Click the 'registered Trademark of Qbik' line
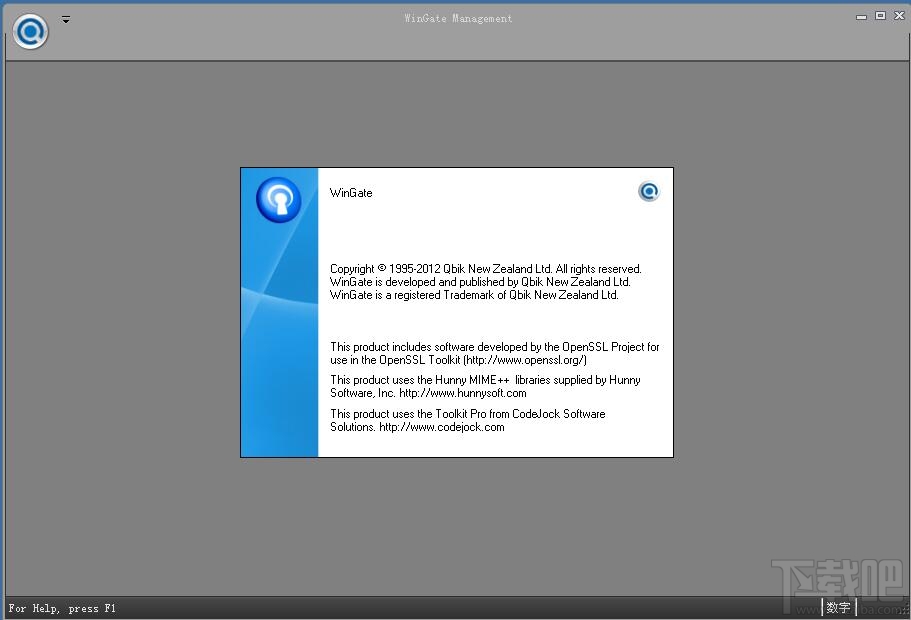The height and width of the screenshot is (620, 911). pyautogui.click(x=474, y=295)
